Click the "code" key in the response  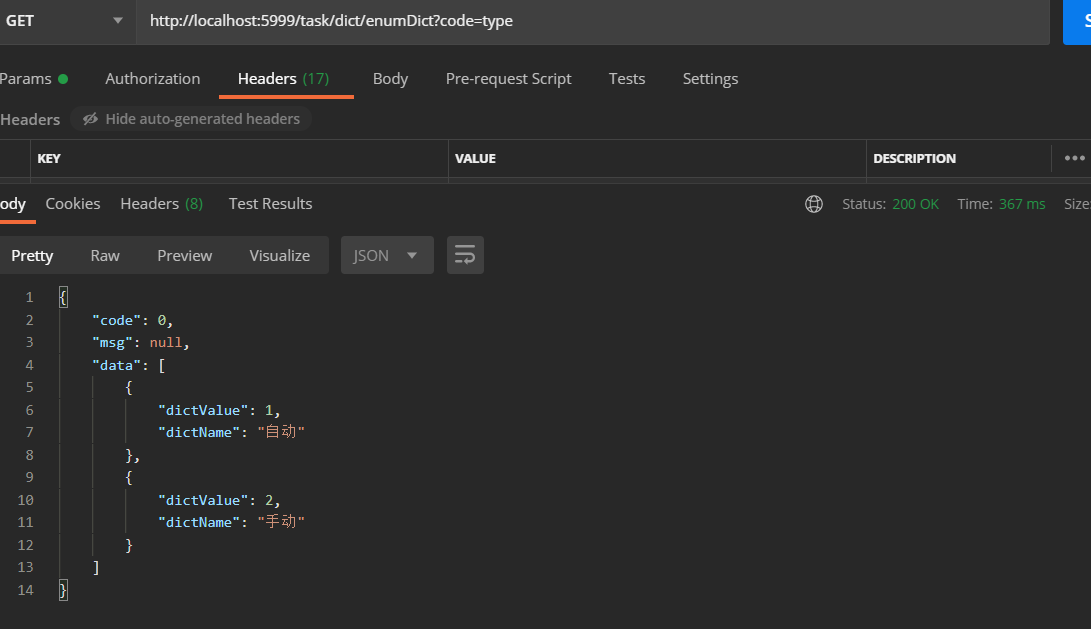click(x=117, y=320)
